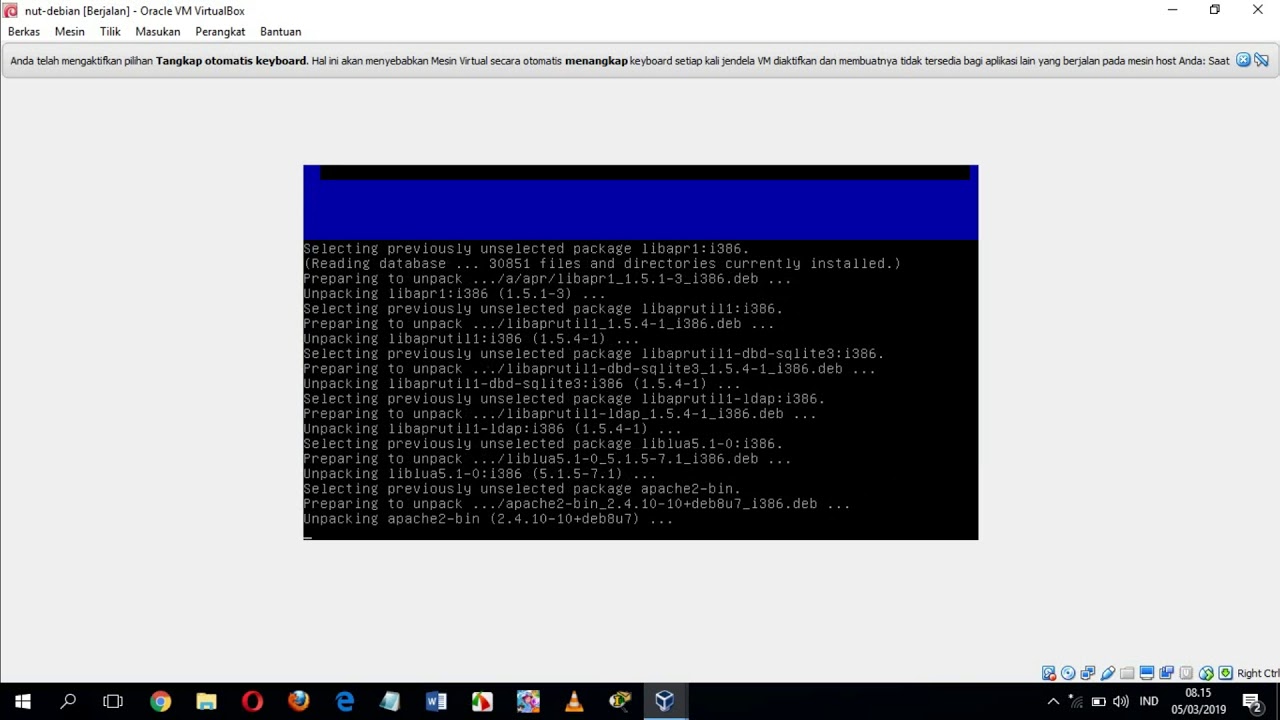Click the VirtualBox window title icon
Image resolution: width=1280 pixels, height=720 pixels.
pos(10,10)
